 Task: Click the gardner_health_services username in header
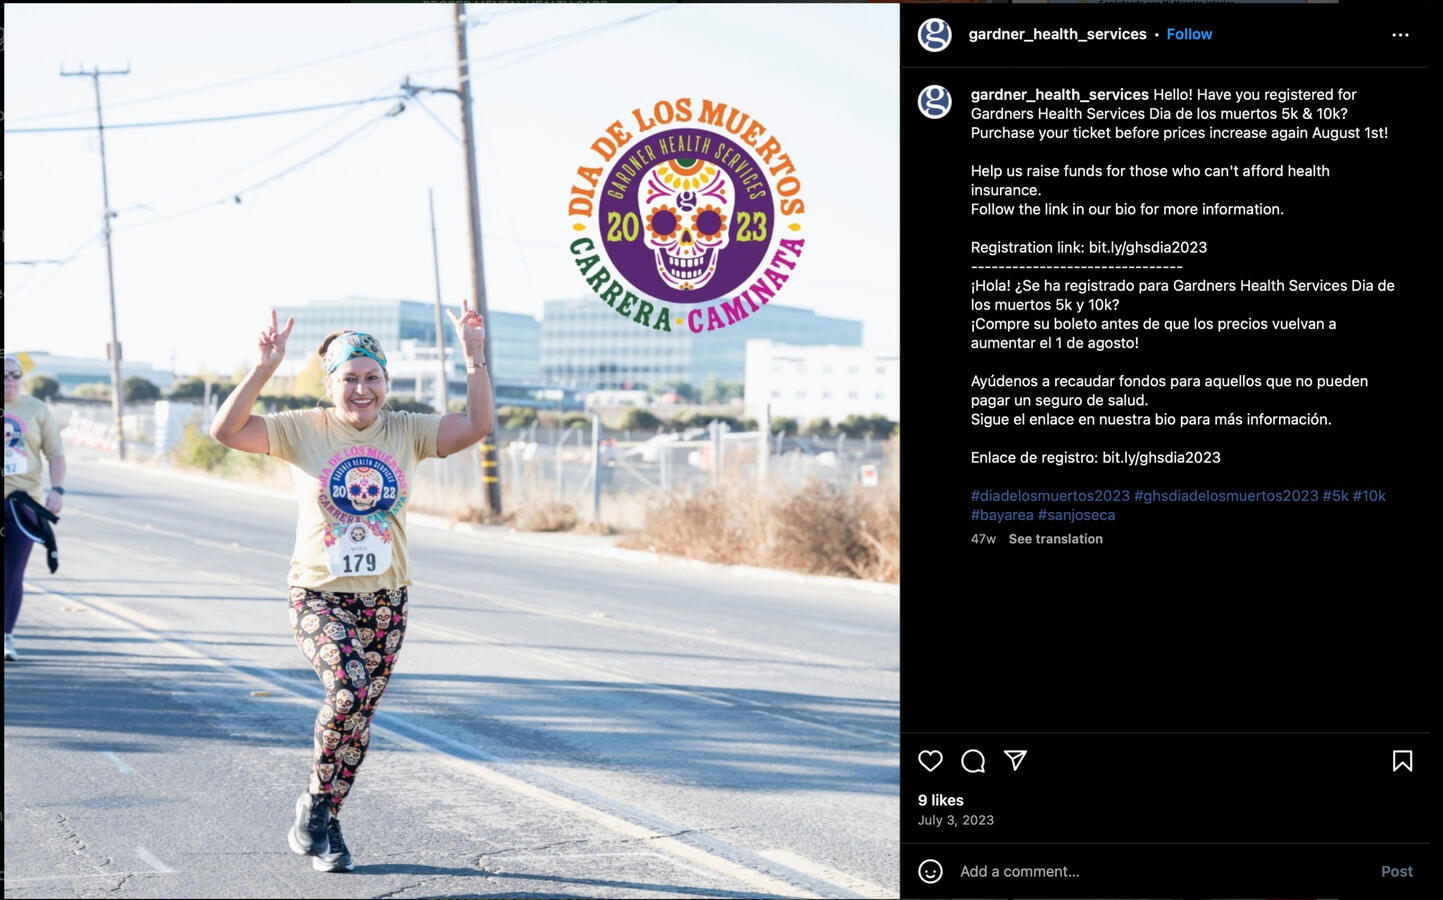click(1057, 34)
